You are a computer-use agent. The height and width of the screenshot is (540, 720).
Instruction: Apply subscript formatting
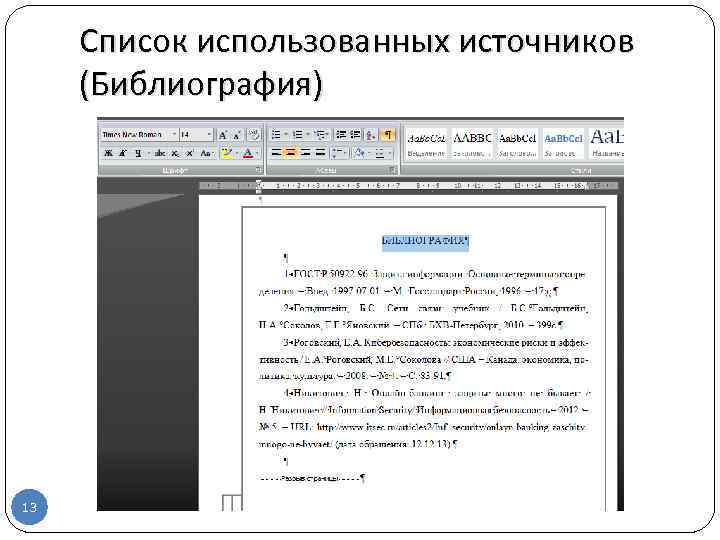click(x=175, y=153)
